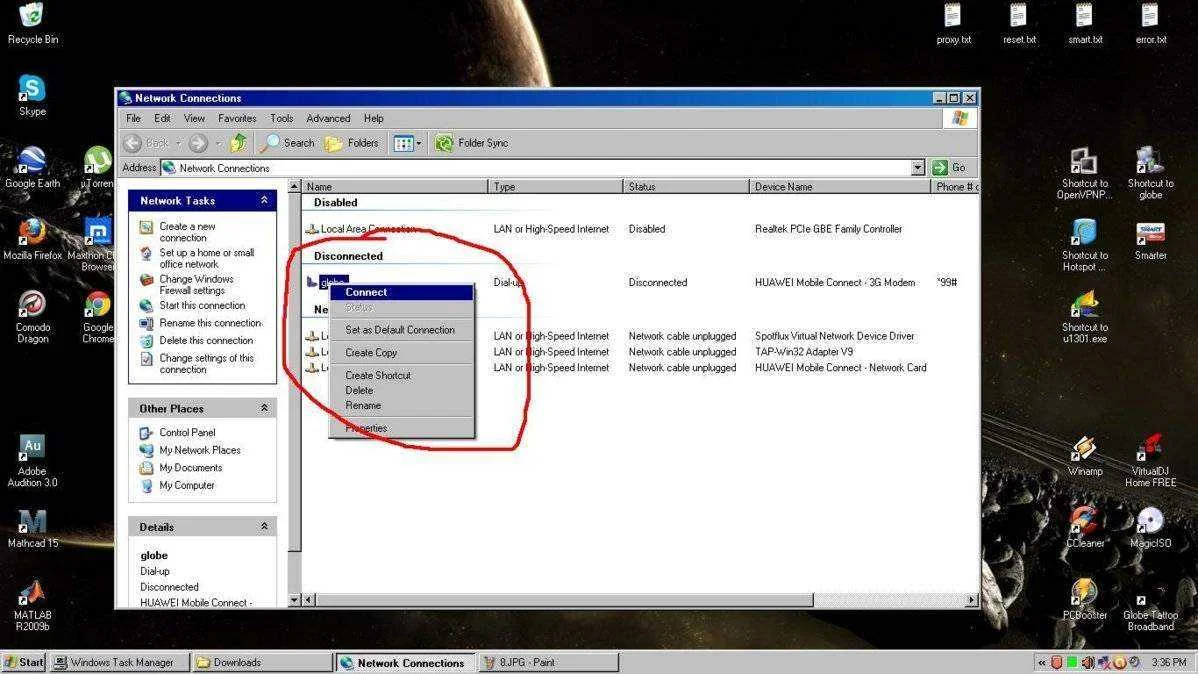Click the Go button
Screen dimensions: 1198x674
pyautogui.click(x=950, y=167)
